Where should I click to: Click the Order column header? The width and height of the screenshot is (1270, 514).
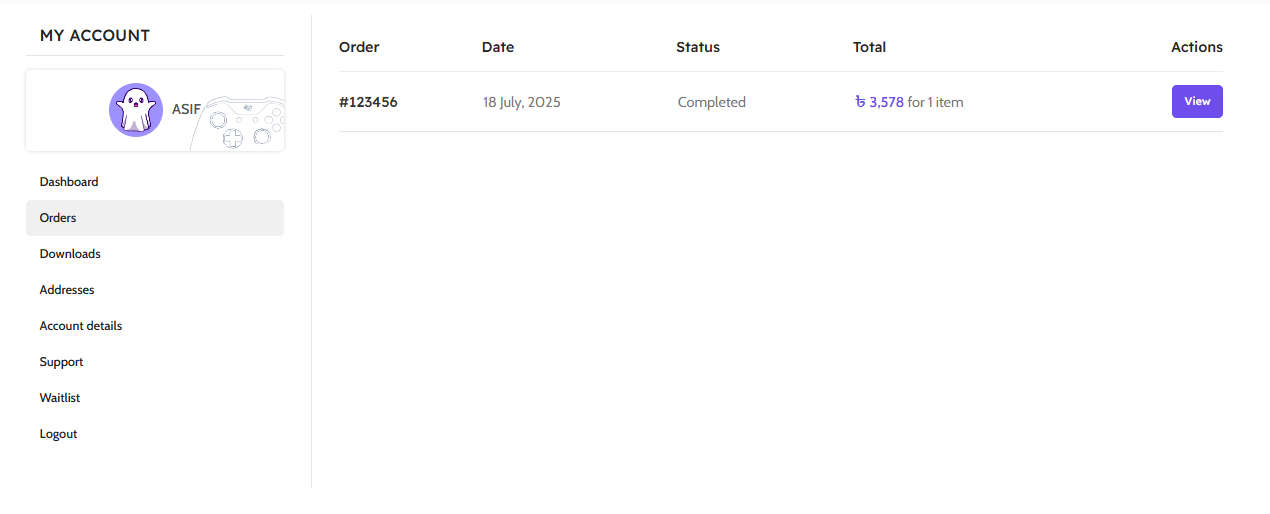pos(359,47)
